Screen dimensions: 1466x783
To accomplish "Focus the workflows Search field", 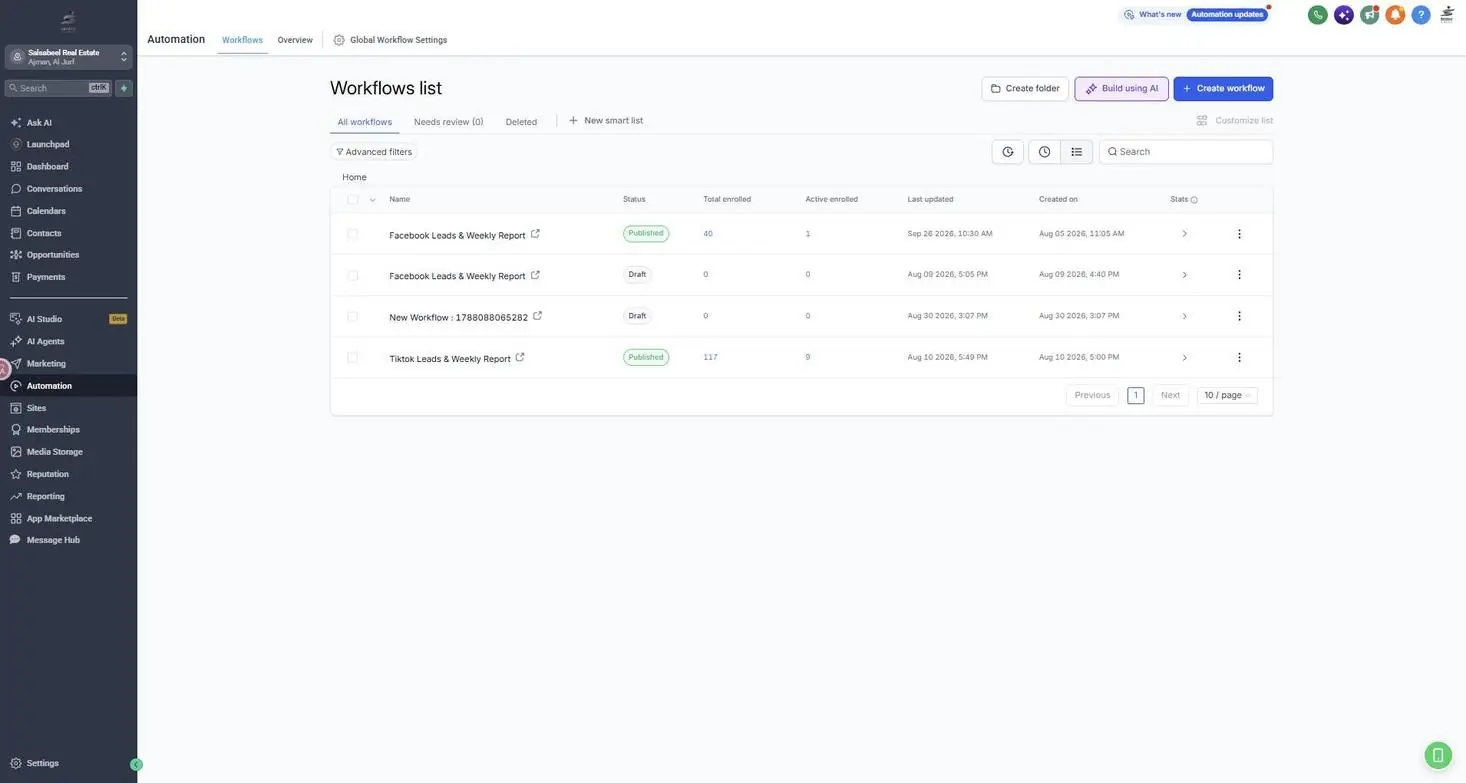I will pyautogui.click(x=1186, y=152).
